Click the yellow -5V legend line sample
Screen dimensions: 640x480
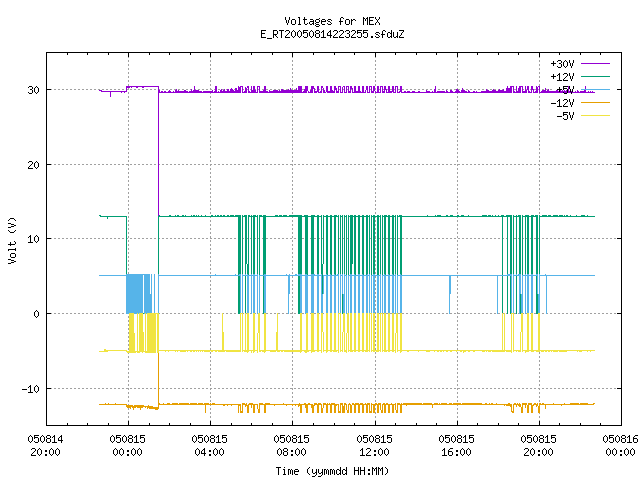tap(595, 116)
